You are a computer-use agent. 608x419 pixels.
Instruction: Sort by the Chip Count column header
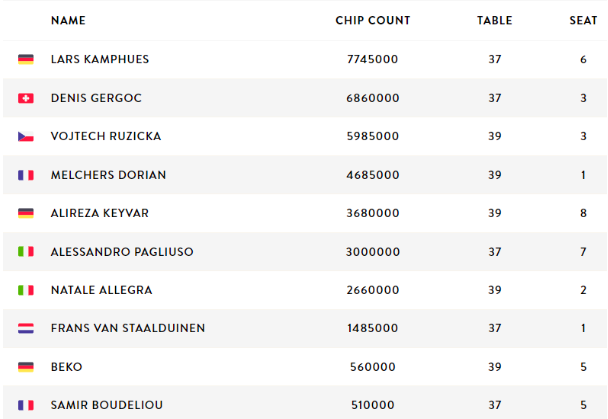[x=373, y=20]
